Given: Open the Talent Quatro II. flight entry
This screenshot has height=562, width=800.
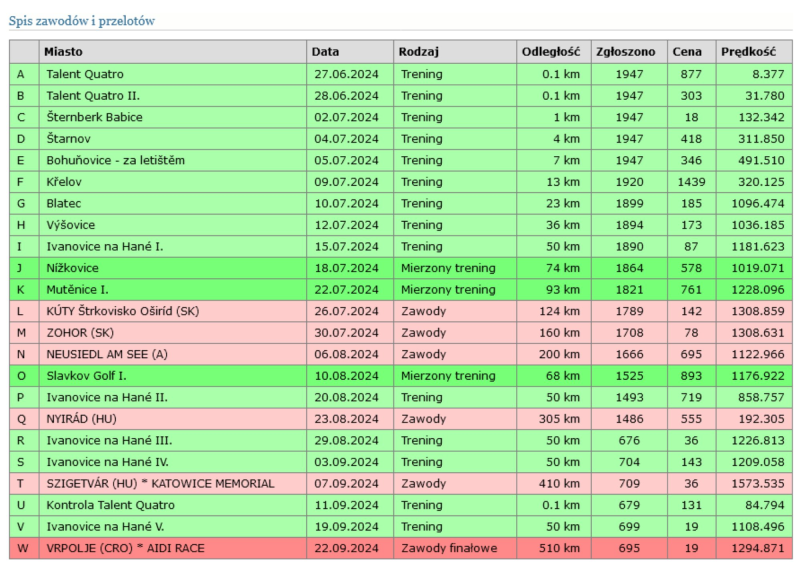Looking at the screenshot, I should click(x=93, y=95).
